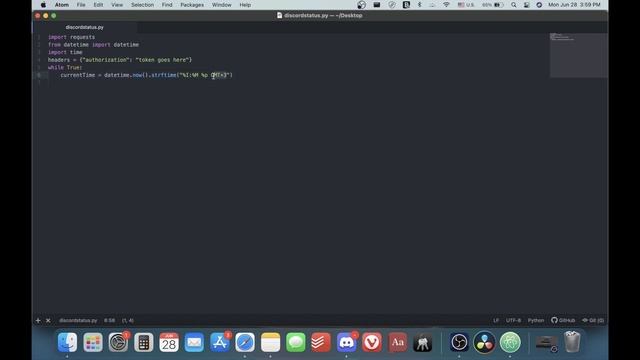Image resolution: width=640 pixels, height=360 pixels.
Task: Click "token goes here" string in line 4
Action: pos(162,60)
